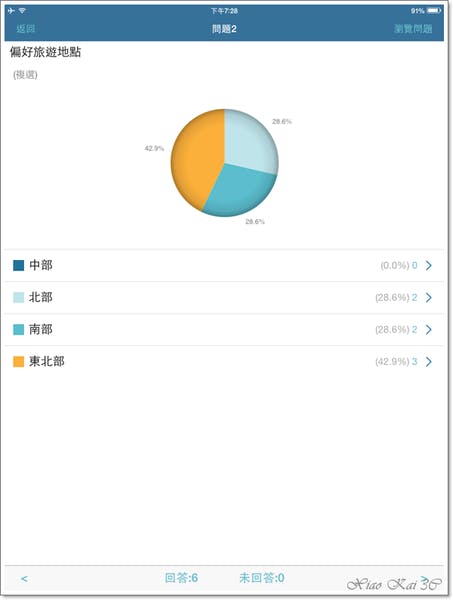
Task: Go to next question with right arrow
Action: click(424, 579)
